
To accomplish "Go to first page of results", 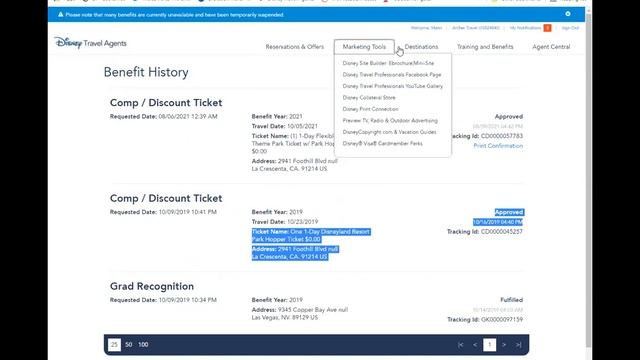I will pos(460,345).
